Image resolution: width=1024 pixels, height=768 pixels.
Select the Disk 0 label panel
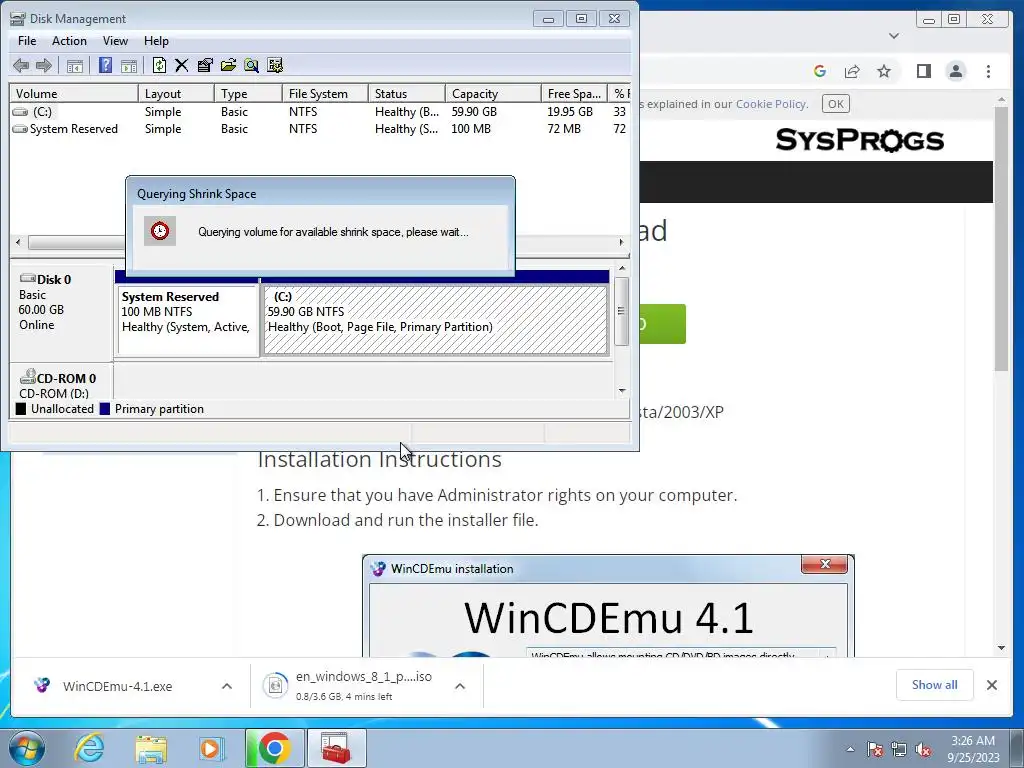click(61, 312)
